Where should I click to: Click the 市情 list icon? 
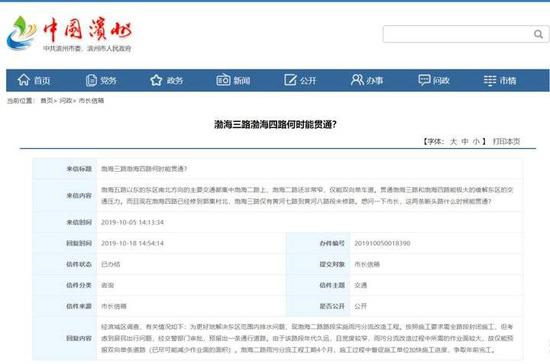tap(490, 80)
